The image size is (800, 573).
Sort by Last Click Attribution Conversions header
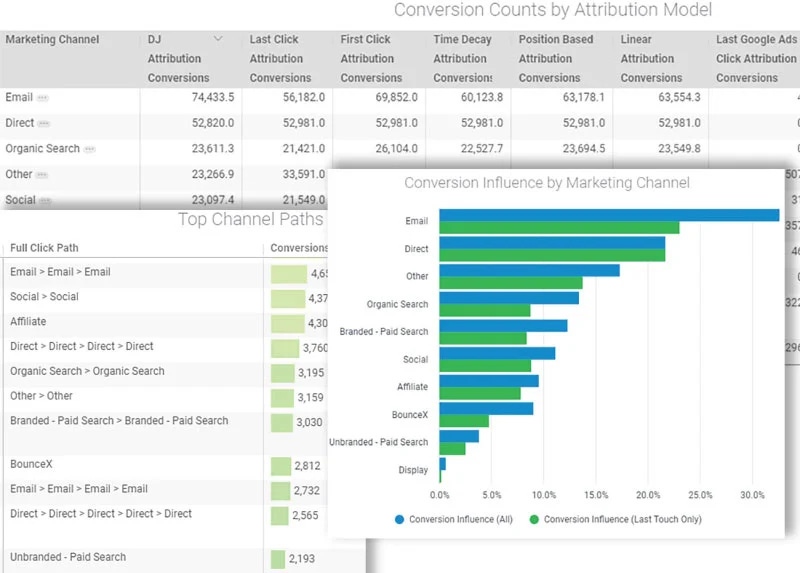point(280,59)
